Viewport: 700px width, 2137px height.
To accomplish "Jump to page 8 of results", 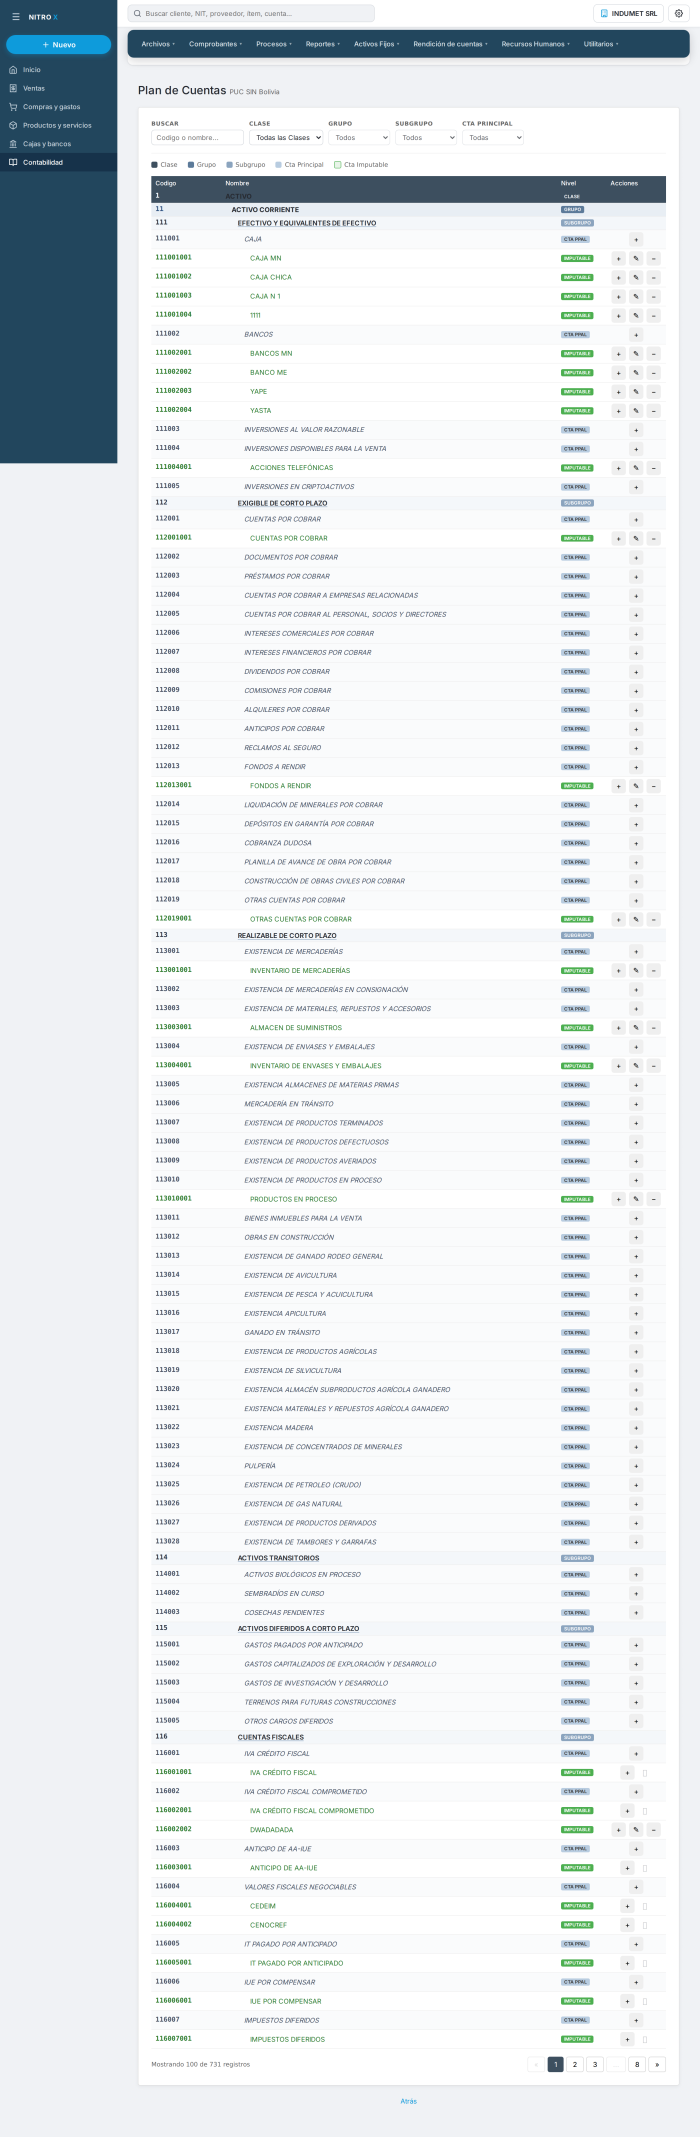I will click(x=636, y=2064).
